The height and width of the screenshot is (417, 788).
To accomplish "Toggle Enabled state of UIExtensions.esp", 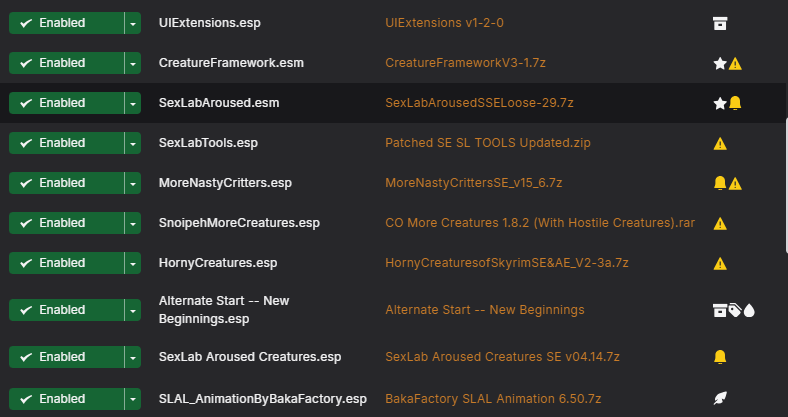I will point(66,23).
